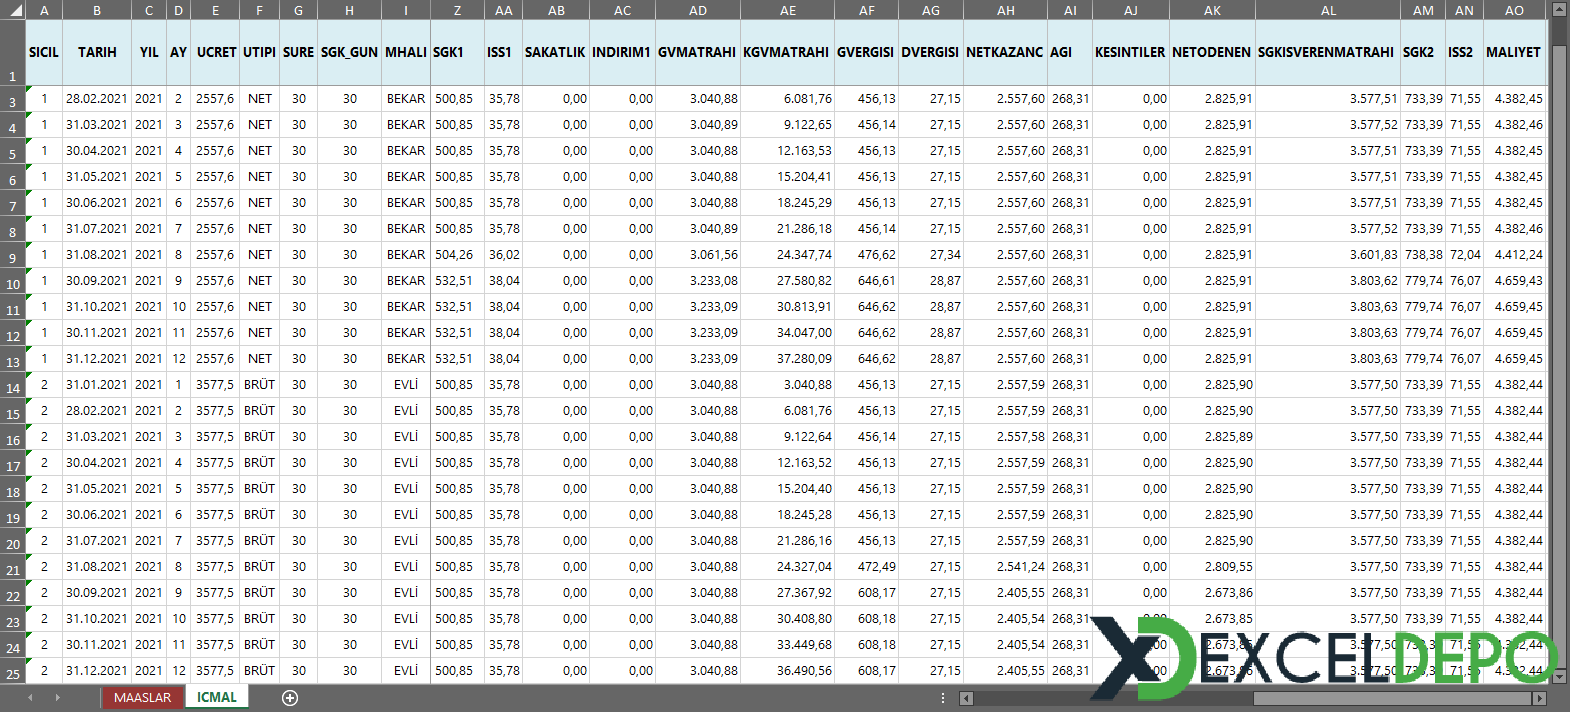The image size is (1570, 712).
Task: Select column AO header
Action: tap(1514, 10)
